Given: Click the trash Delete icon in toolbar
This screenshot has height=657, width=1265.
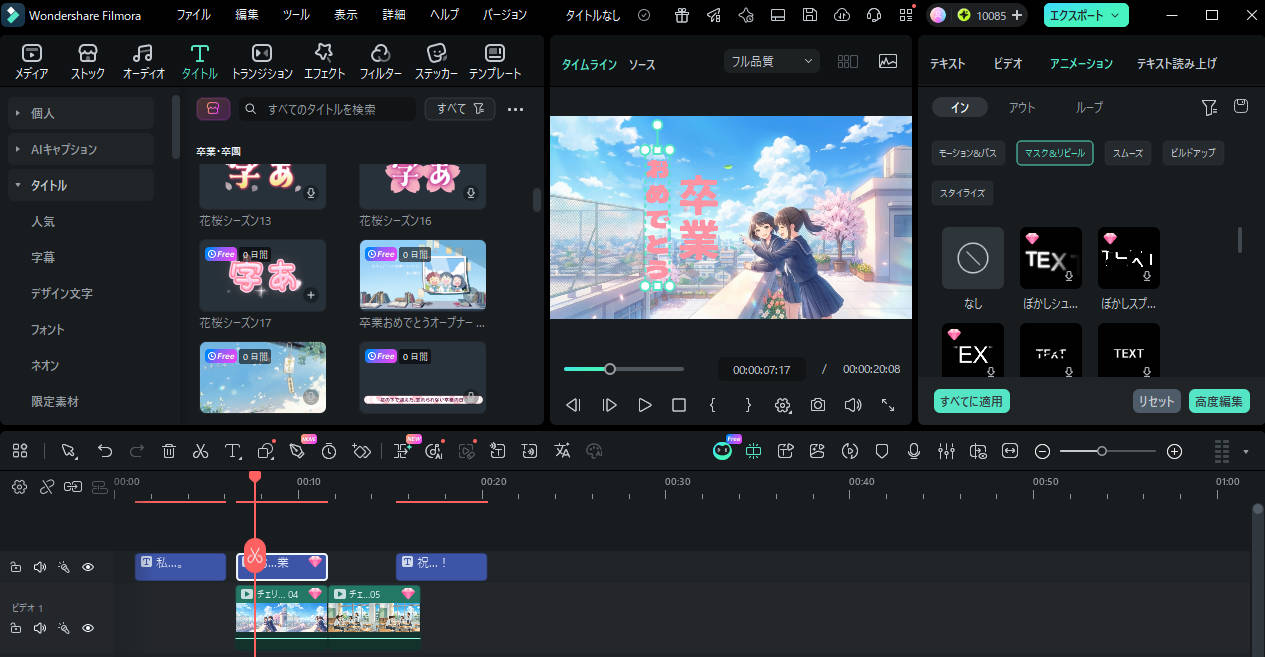Looking at the screenshot, I should (x=169, y=452).
